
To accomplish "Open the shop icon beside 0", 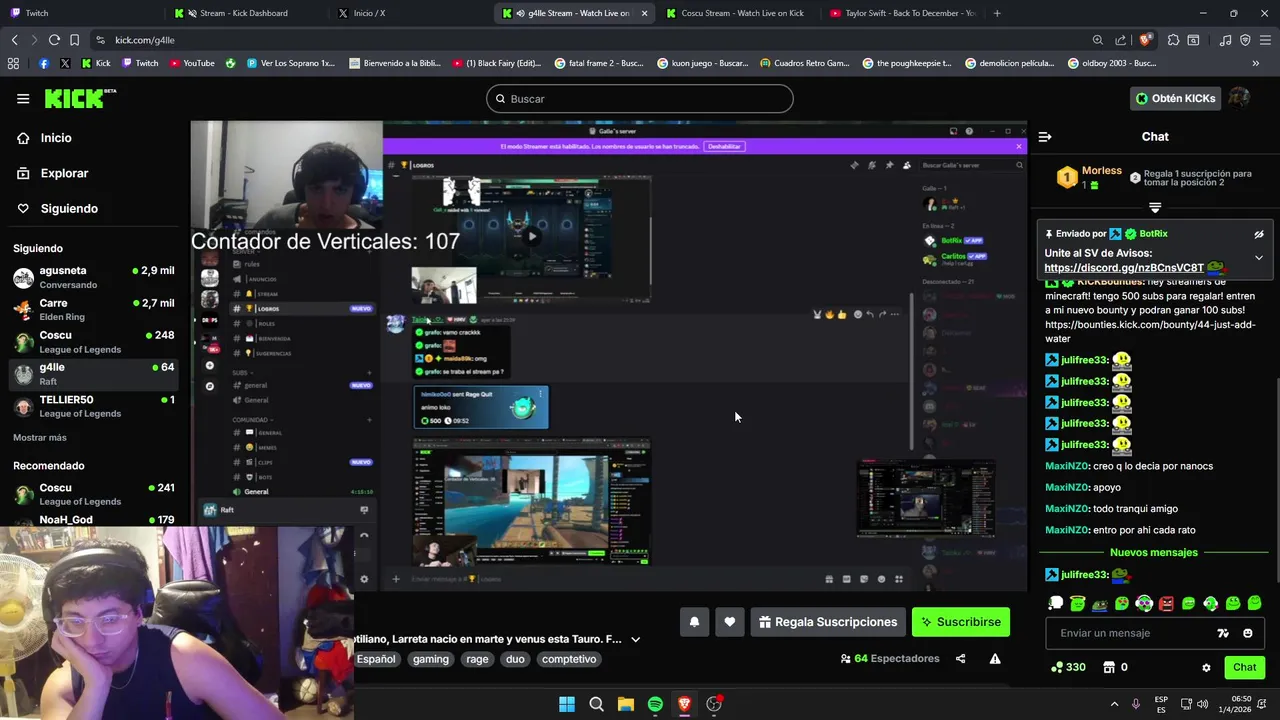I will click(x=1109, y=667).
